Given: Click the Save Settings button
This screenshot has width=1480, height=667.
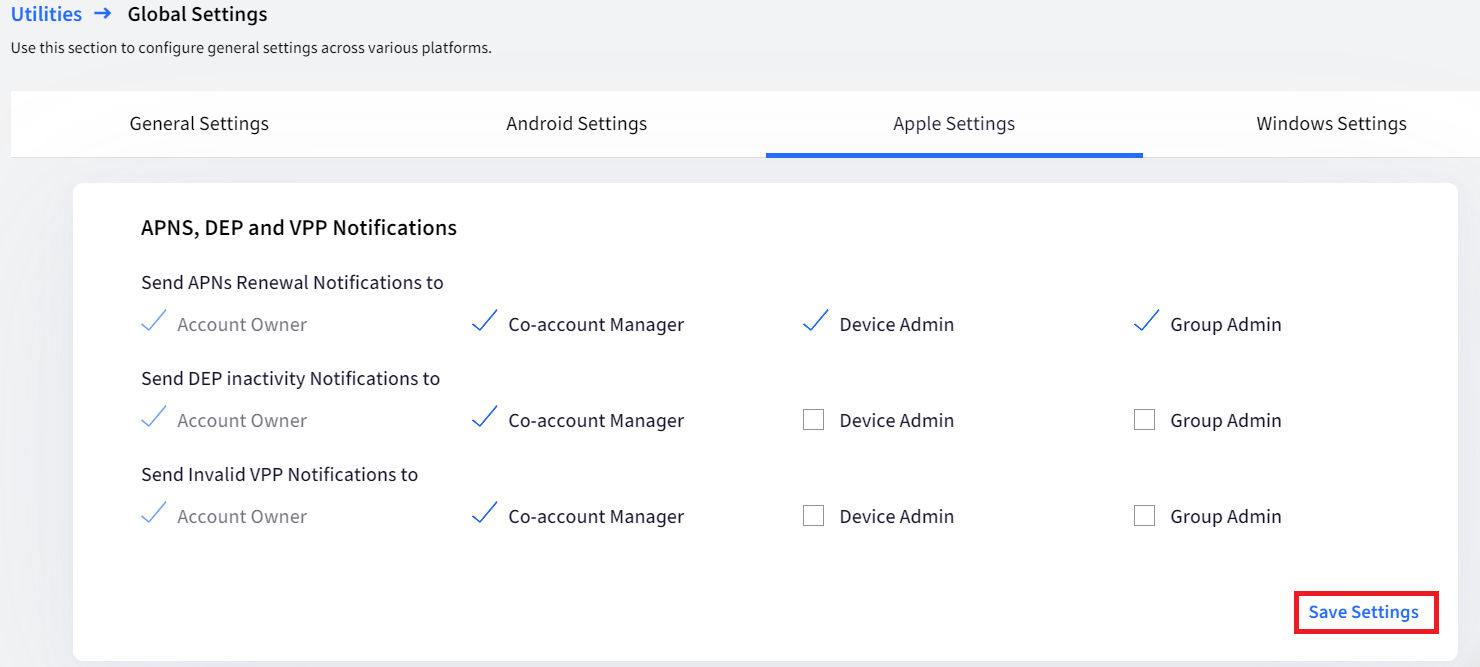Looking at the screenshot, I should click(x=1365, y=612).
